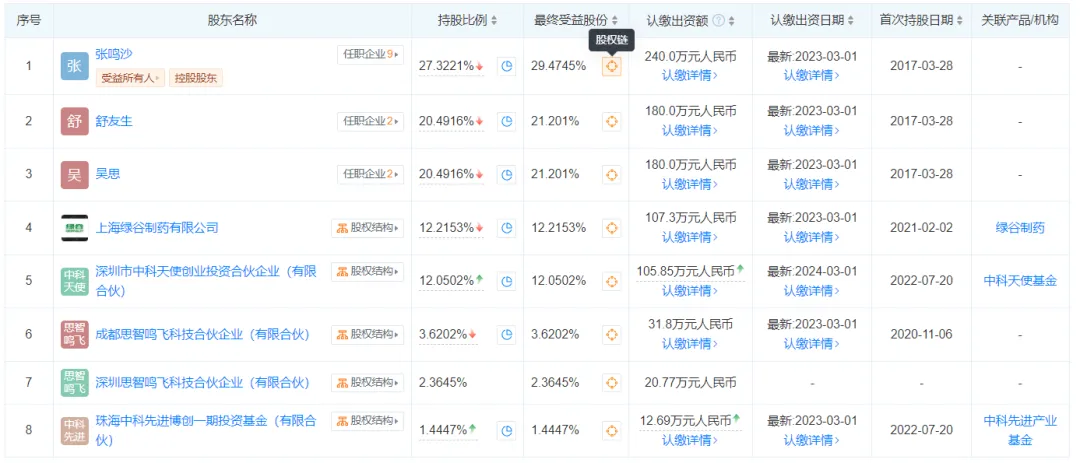
Task: Sort by 最终受益股份 column
Action: [x=614, y=21]
